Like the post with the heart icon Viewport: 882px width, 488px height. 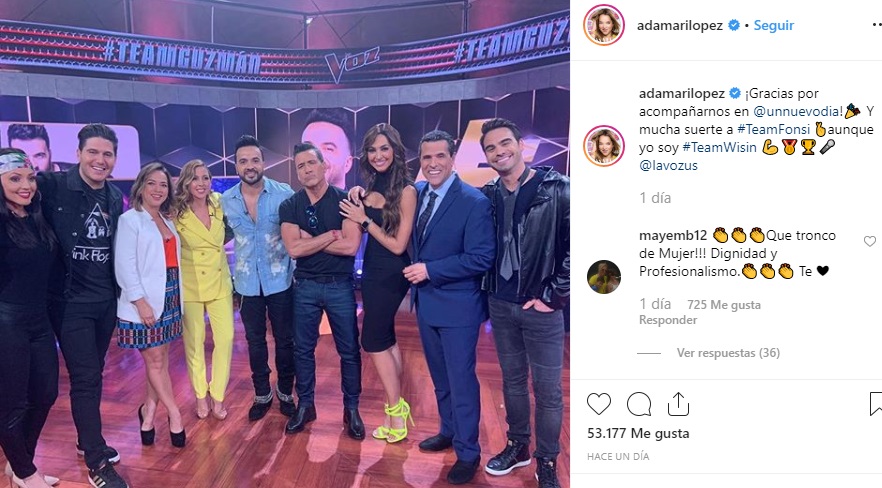598,404
